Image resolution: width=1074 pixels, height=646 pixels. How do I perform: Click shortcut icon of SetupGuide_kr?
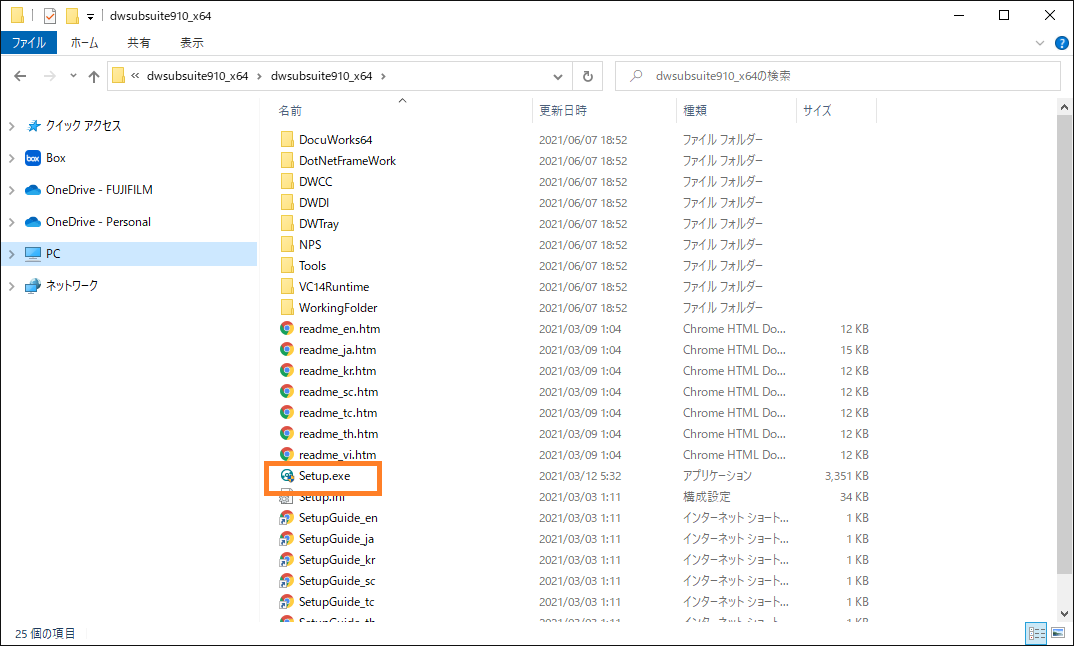point(287,560)
